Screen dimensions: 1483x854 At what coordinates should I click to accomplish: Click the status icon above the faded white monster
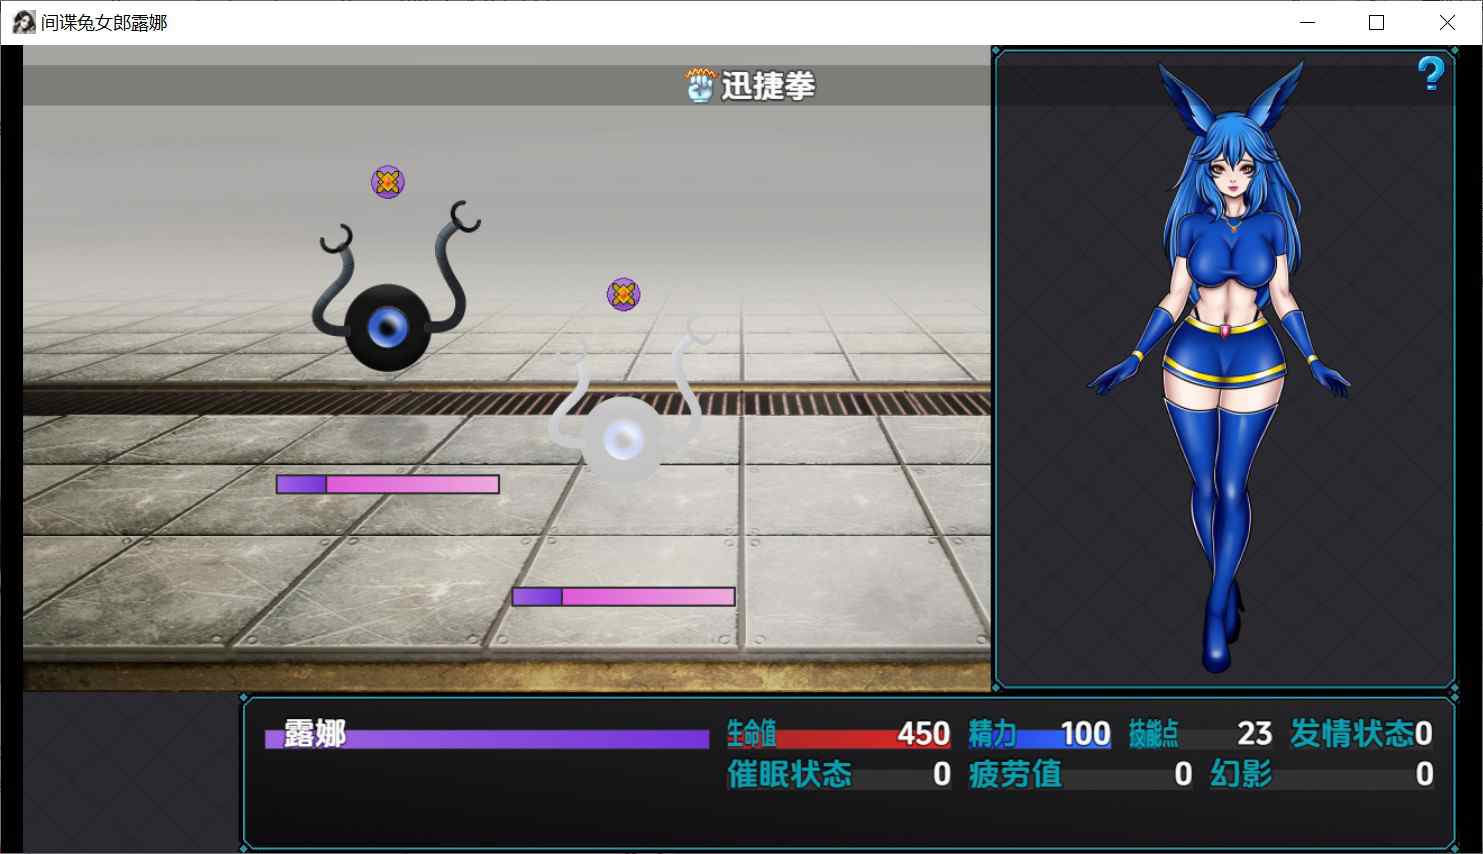pyautogui.click(x=623, y=294)
